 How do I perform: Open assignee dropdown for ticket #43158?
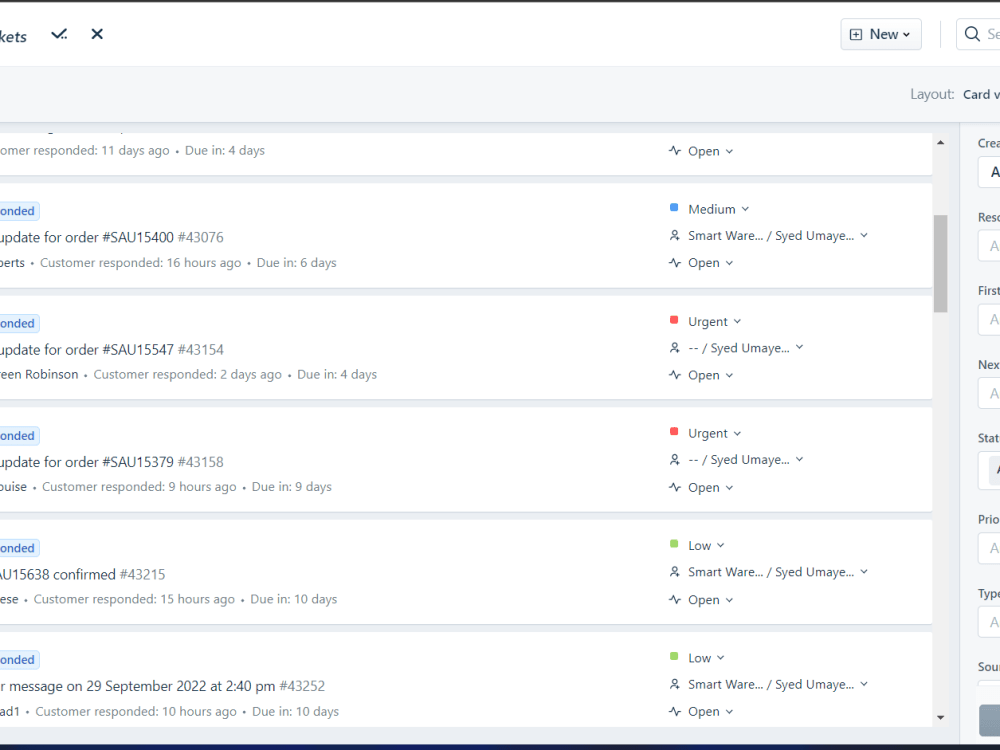click(746, 460)
